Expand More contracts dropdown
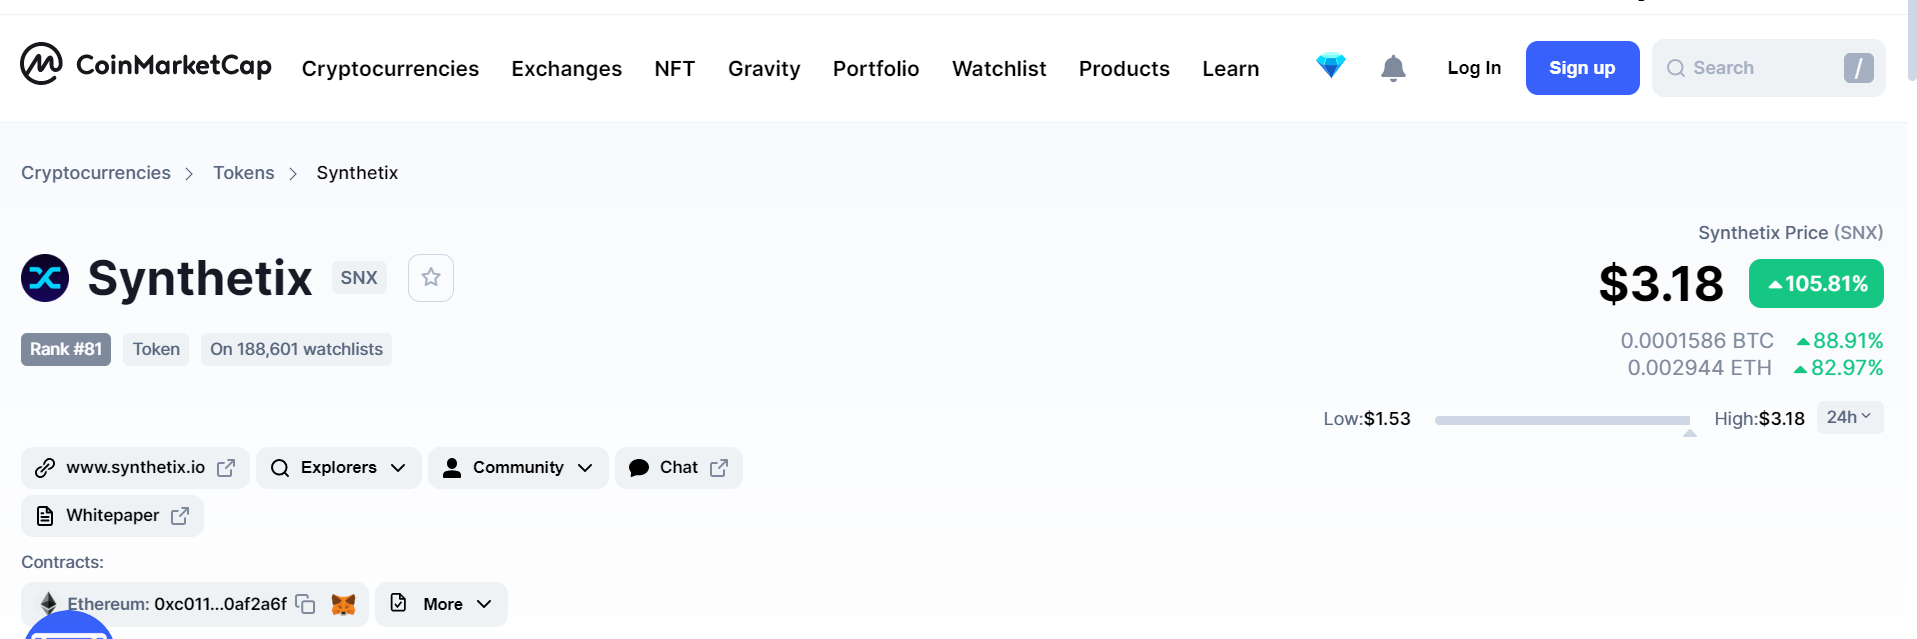This screenshot has width=1917, height=639. click(x=441, y=604)
